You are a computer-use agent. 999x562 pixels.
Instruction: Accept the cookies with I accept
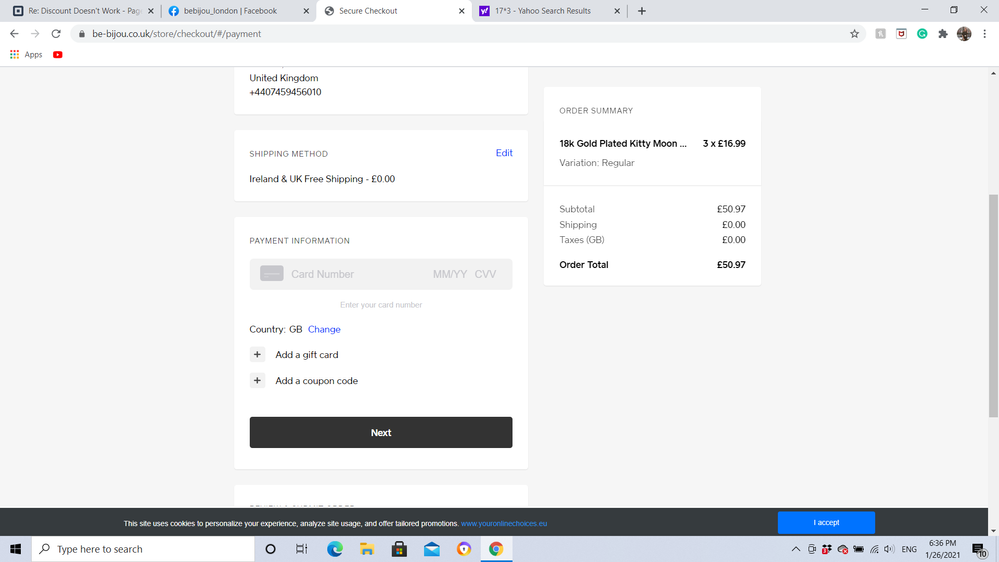[826, 522]
